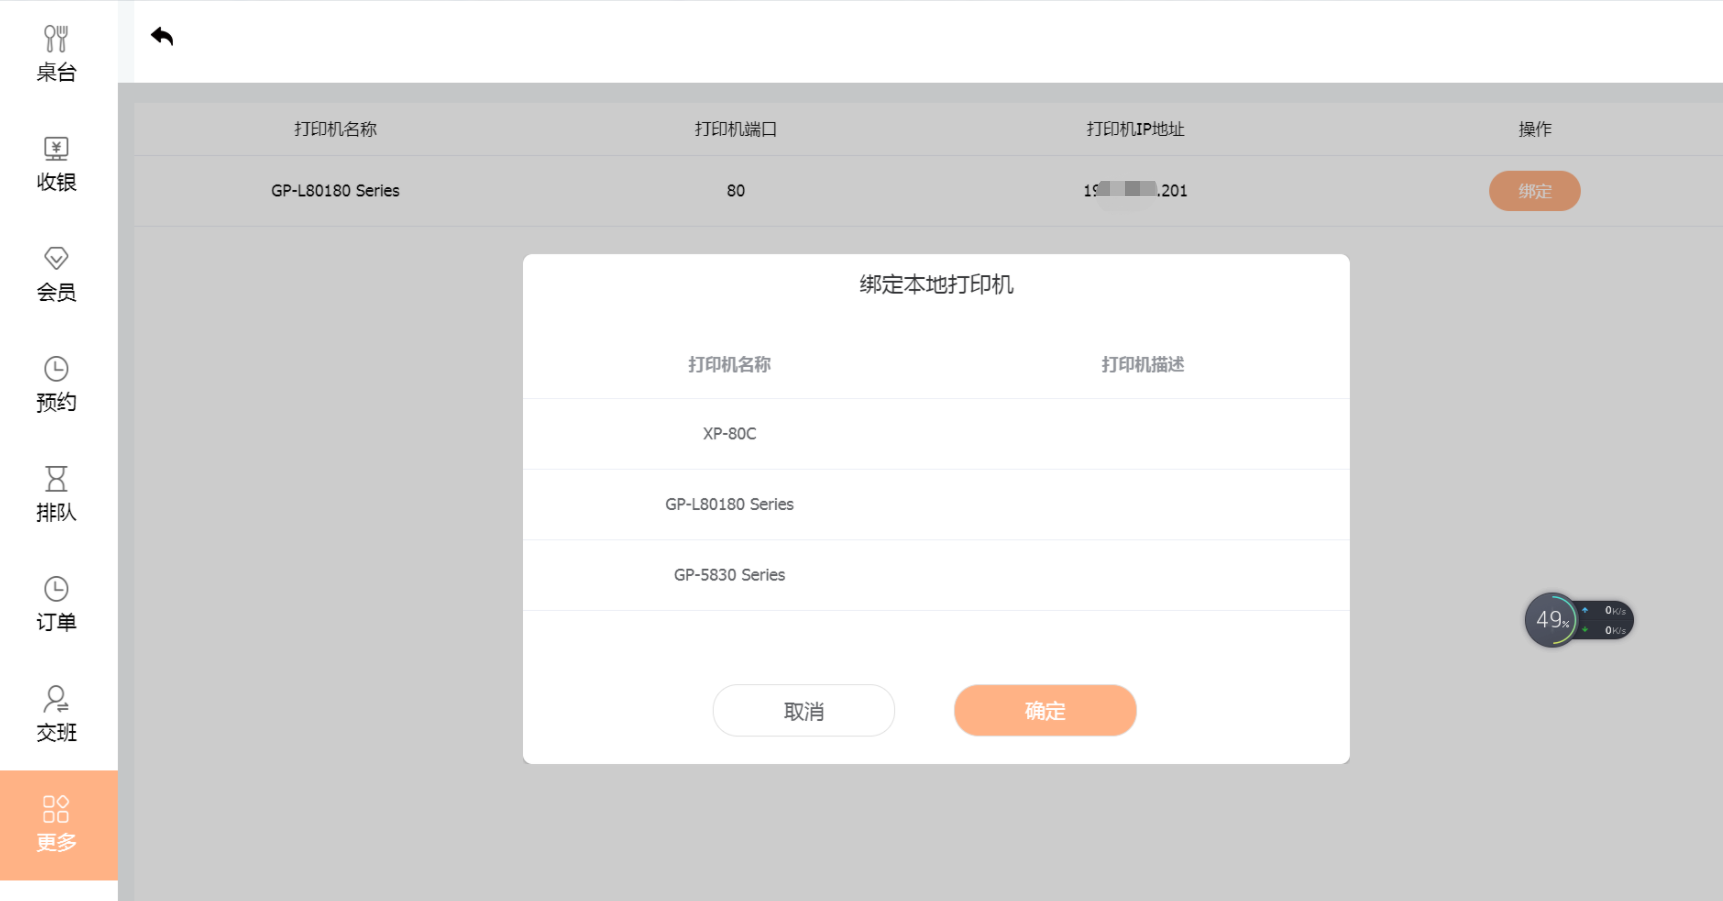Click the back arrow icon
This screenshot has height=901, width=1723.
(x=162, y=37)
